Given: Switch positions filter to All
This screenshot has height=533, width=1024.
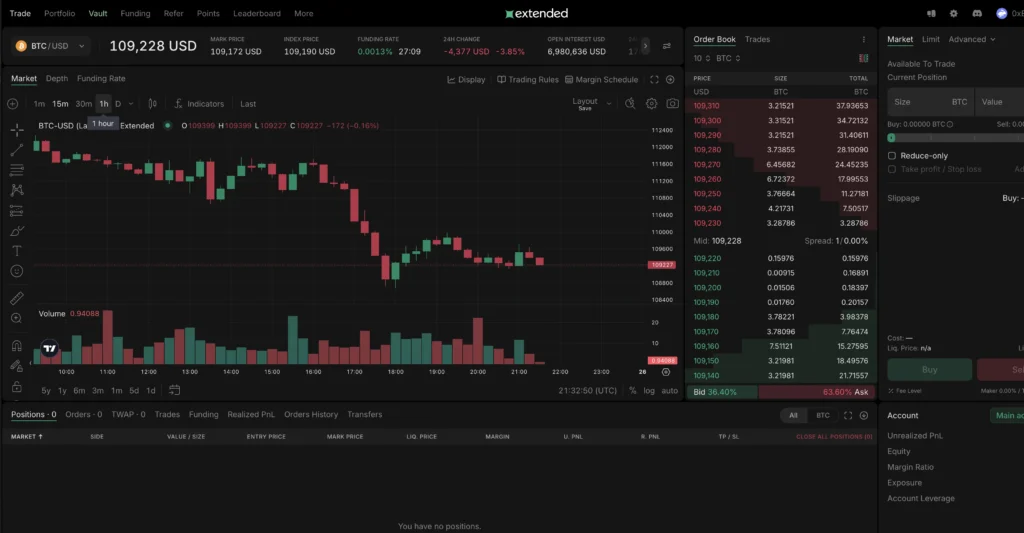Looking at the screenshot, I should [x=793, y=415].
